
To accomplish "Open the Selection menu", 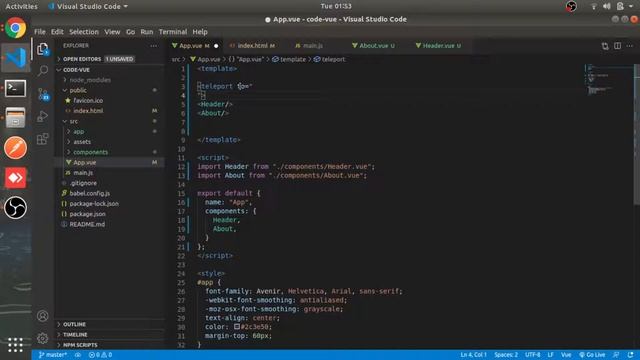I will pyautogui.click(x=84, y=31).
